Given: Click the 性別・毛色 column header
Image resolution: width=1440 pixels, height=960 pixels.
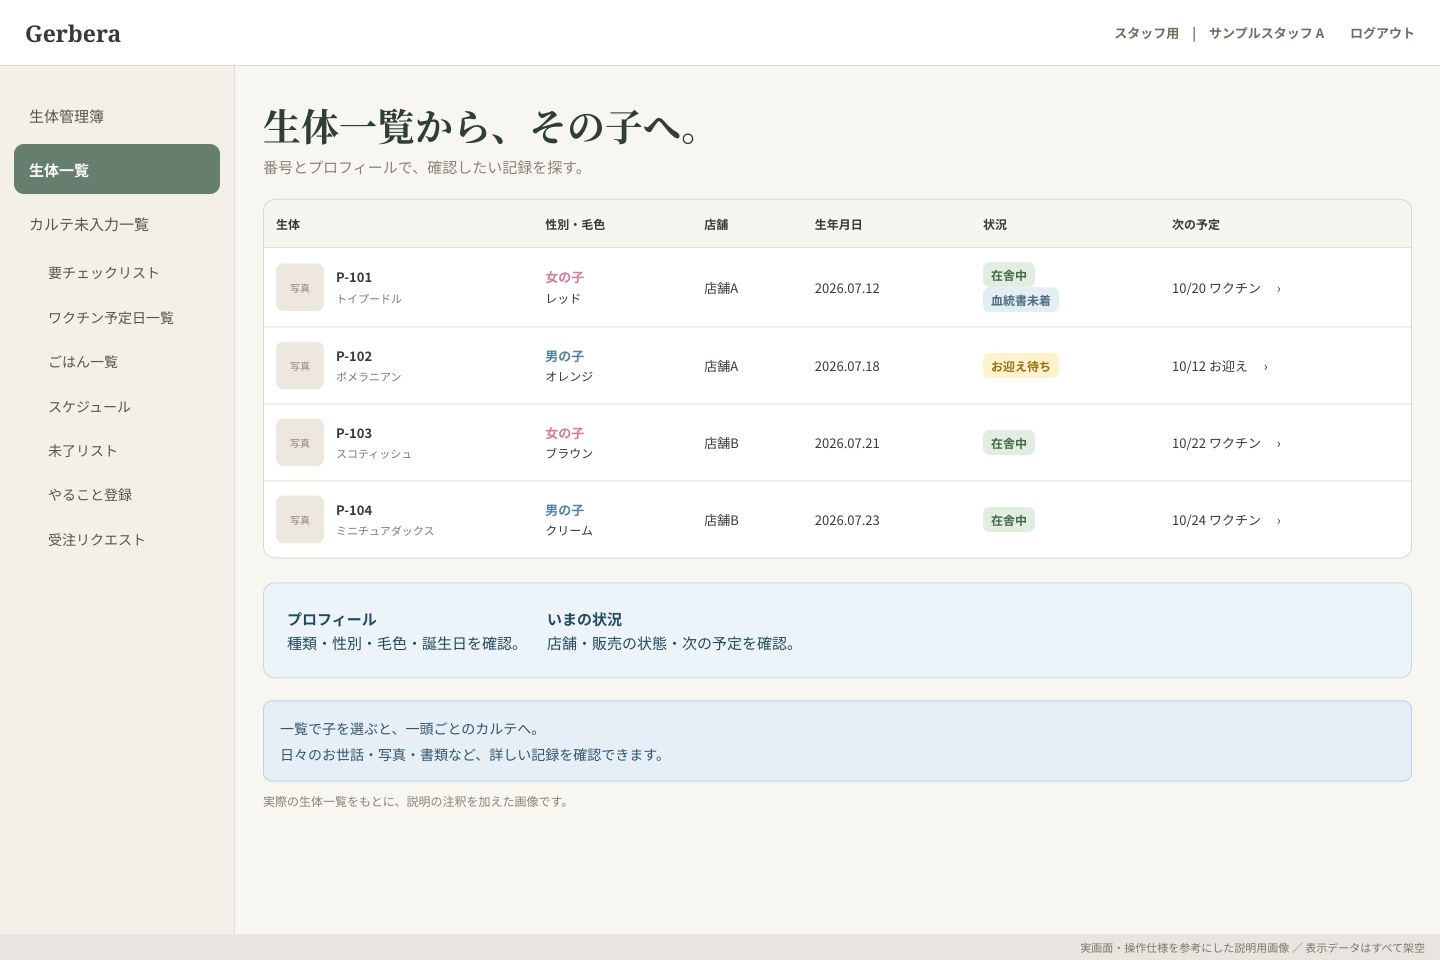Looking at the screenshot, I should click(x=575, y=225).
